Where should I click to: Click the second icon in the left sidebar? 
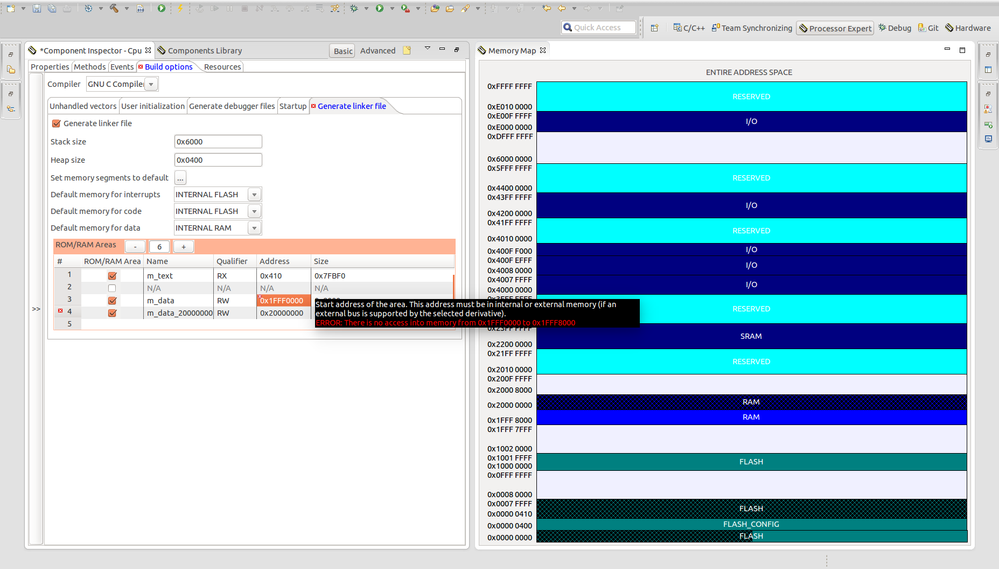pos(11,69)
